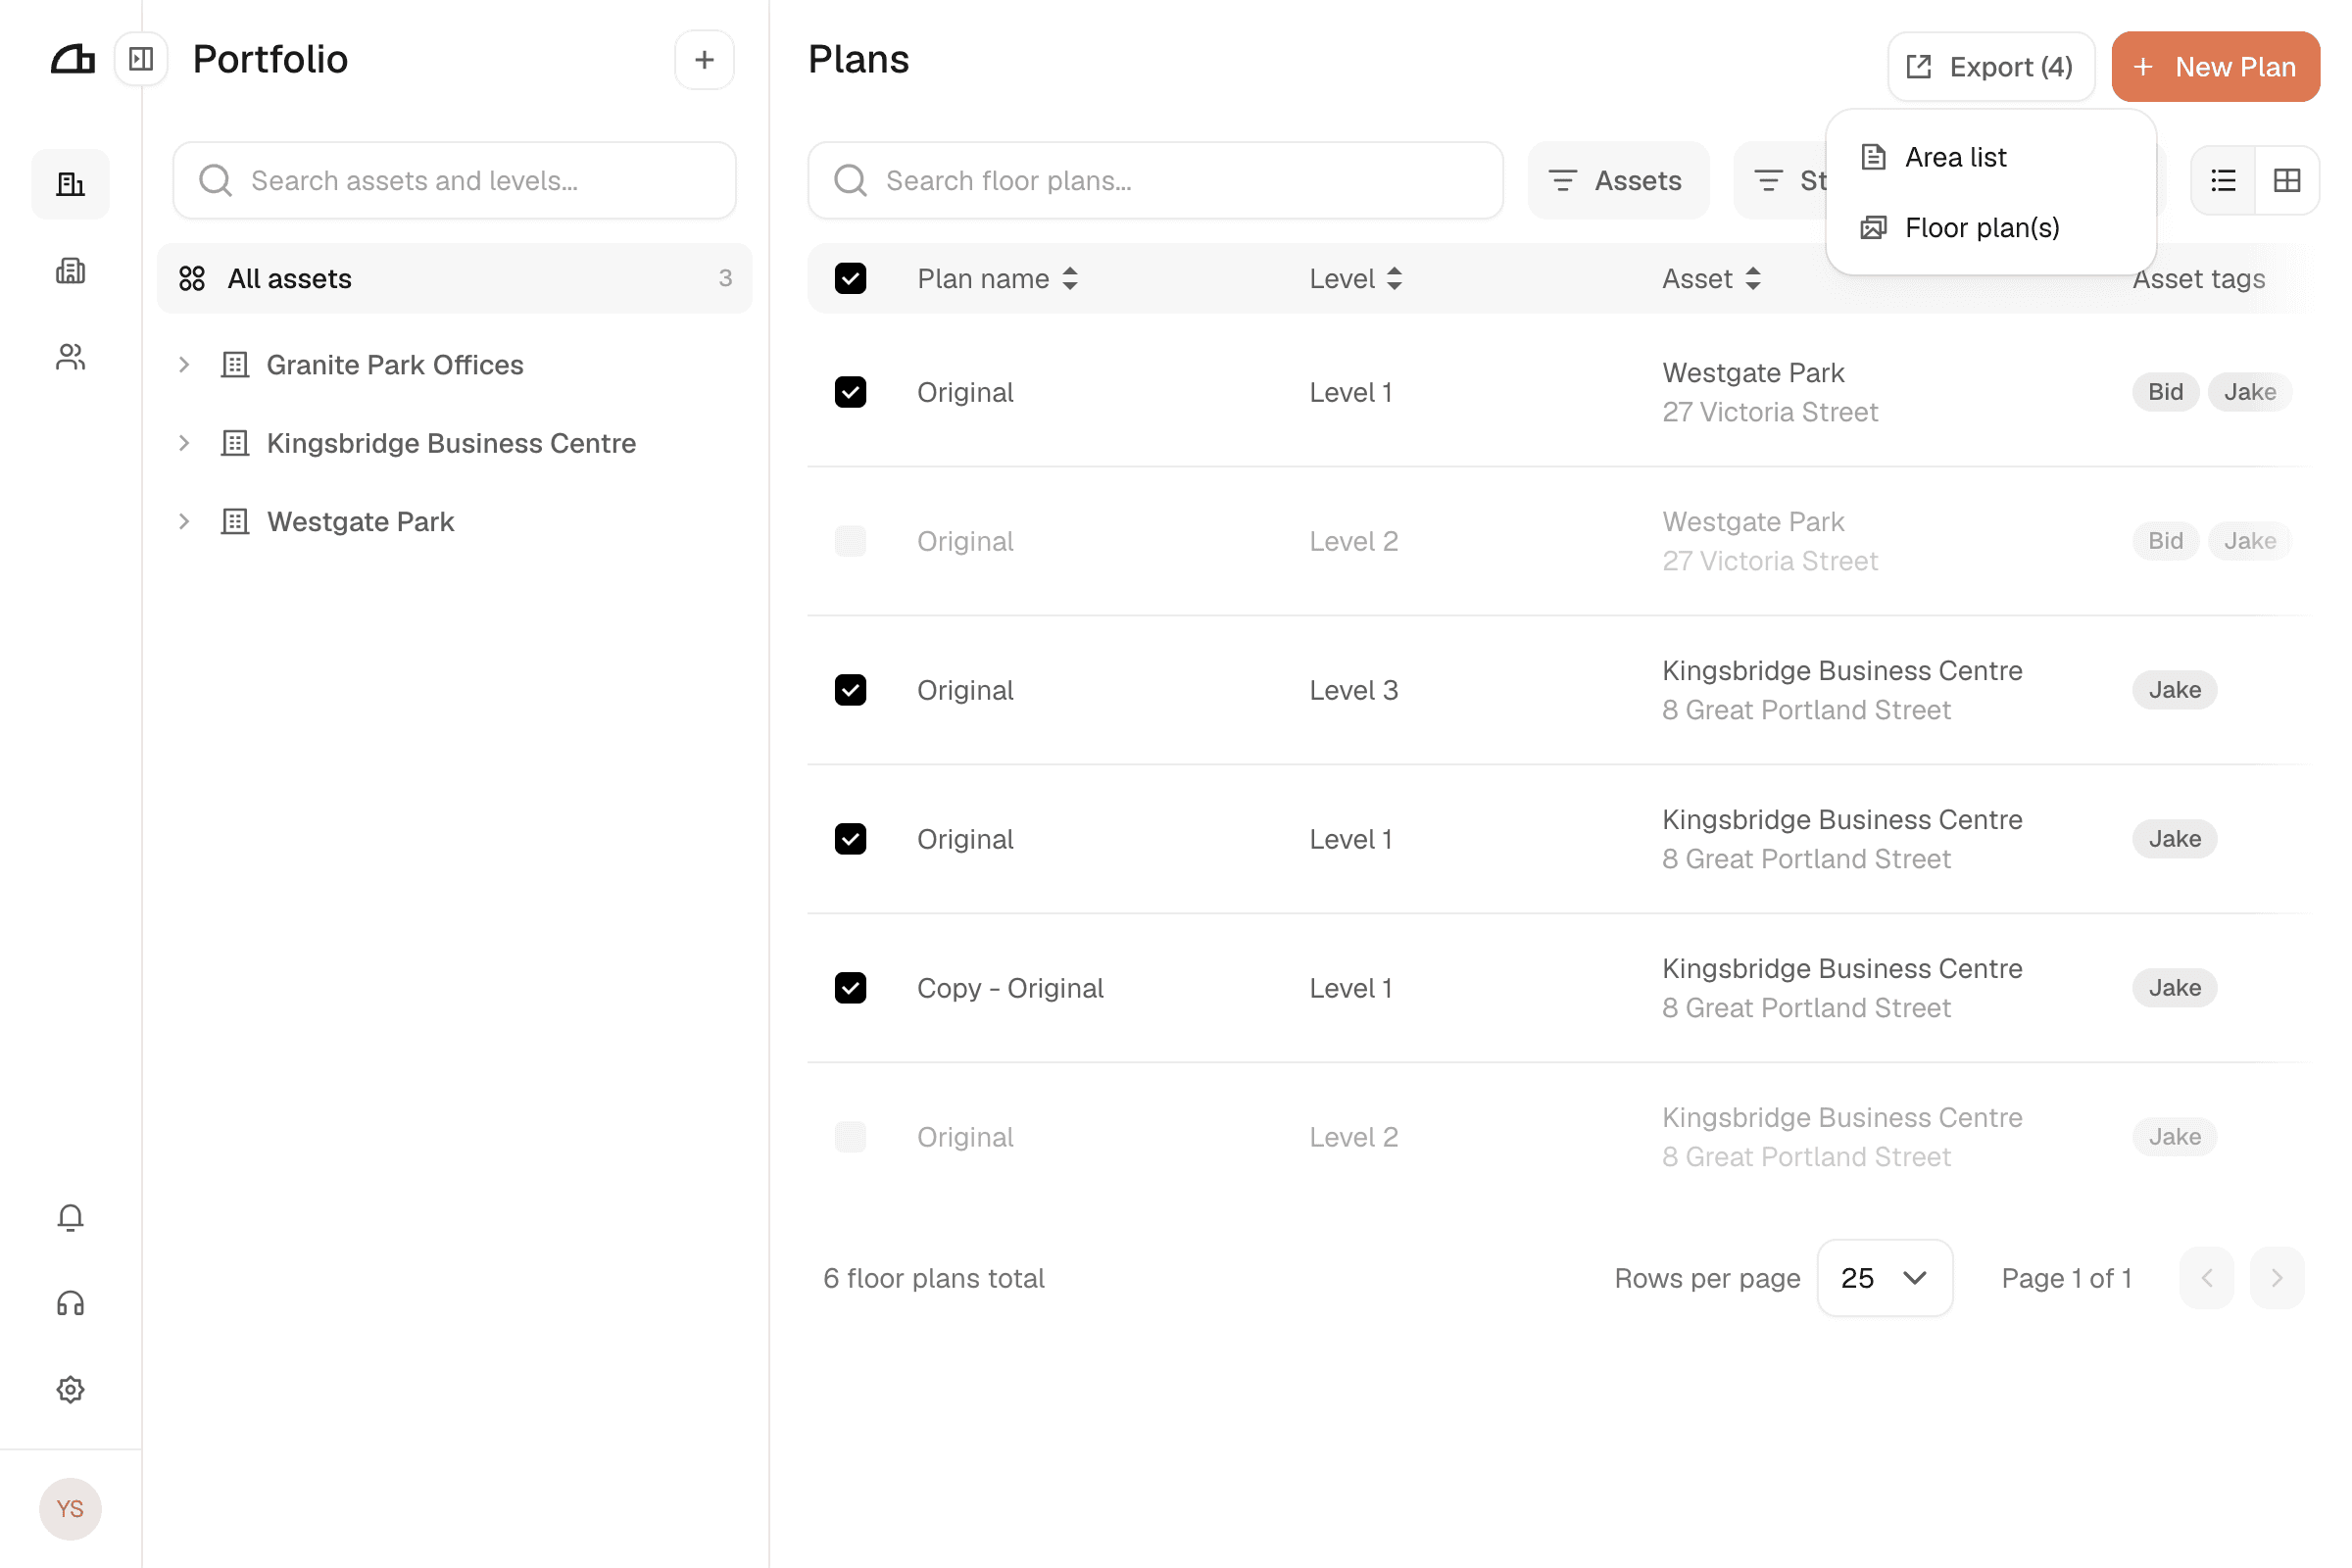Viewport: 2352px width, 1568px height.
Task: Sort by Level column arrows
Action: tap(1394, 279)
